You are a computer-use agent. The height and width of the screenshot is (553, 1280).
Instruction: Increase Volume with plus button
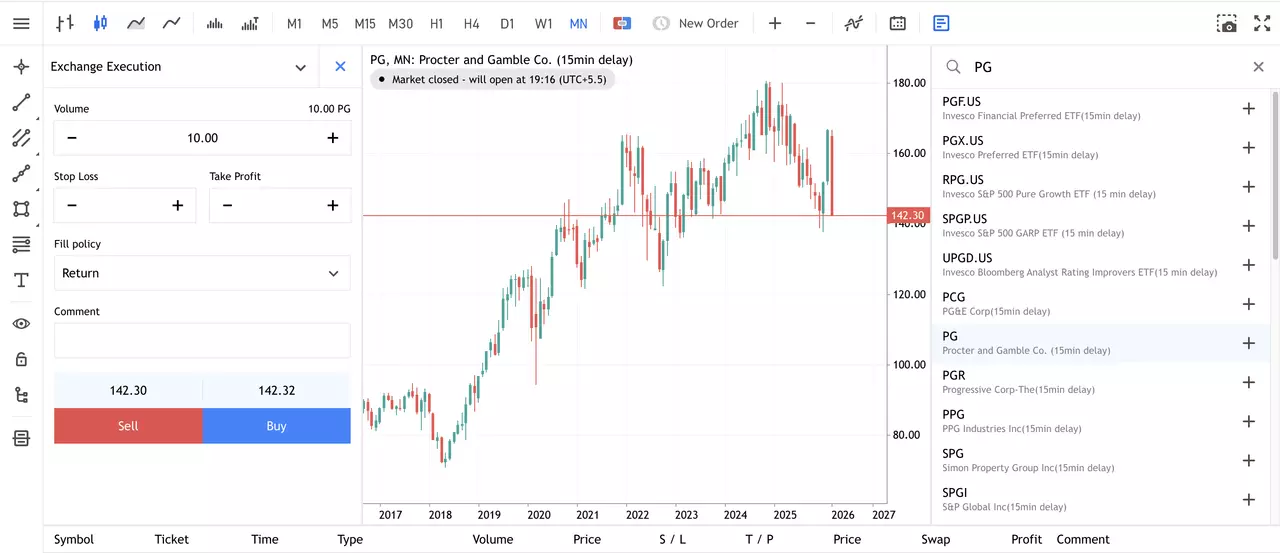point(333,138)
